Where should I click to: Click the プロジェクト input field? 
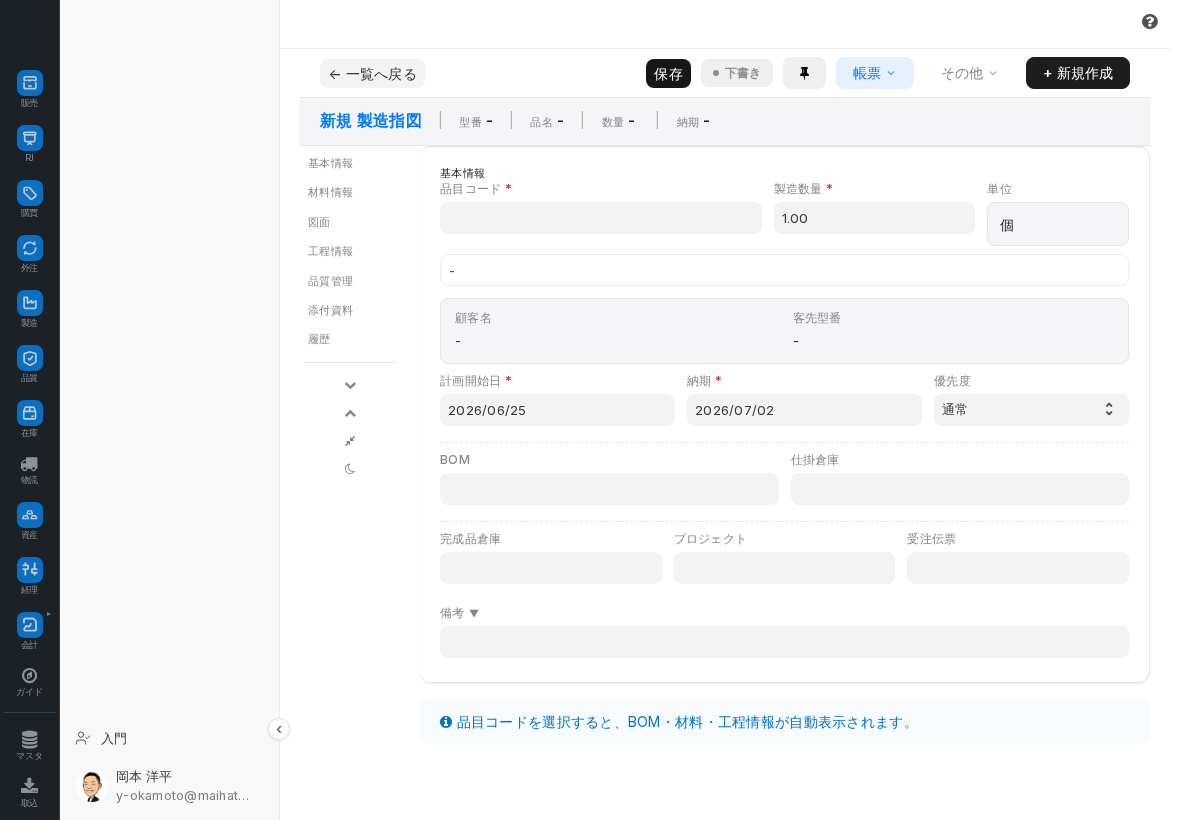[784, 568]
